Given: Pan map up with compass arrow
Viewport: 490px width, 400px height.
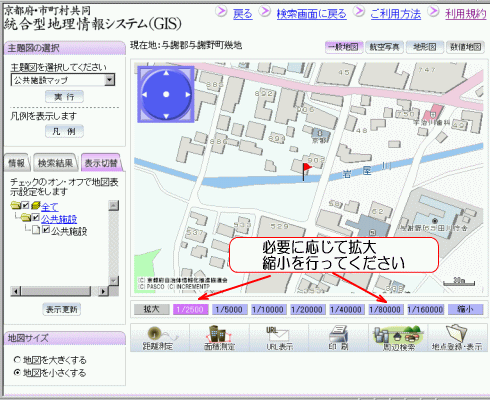Looking at the screenshot, I should click(166, 72).
